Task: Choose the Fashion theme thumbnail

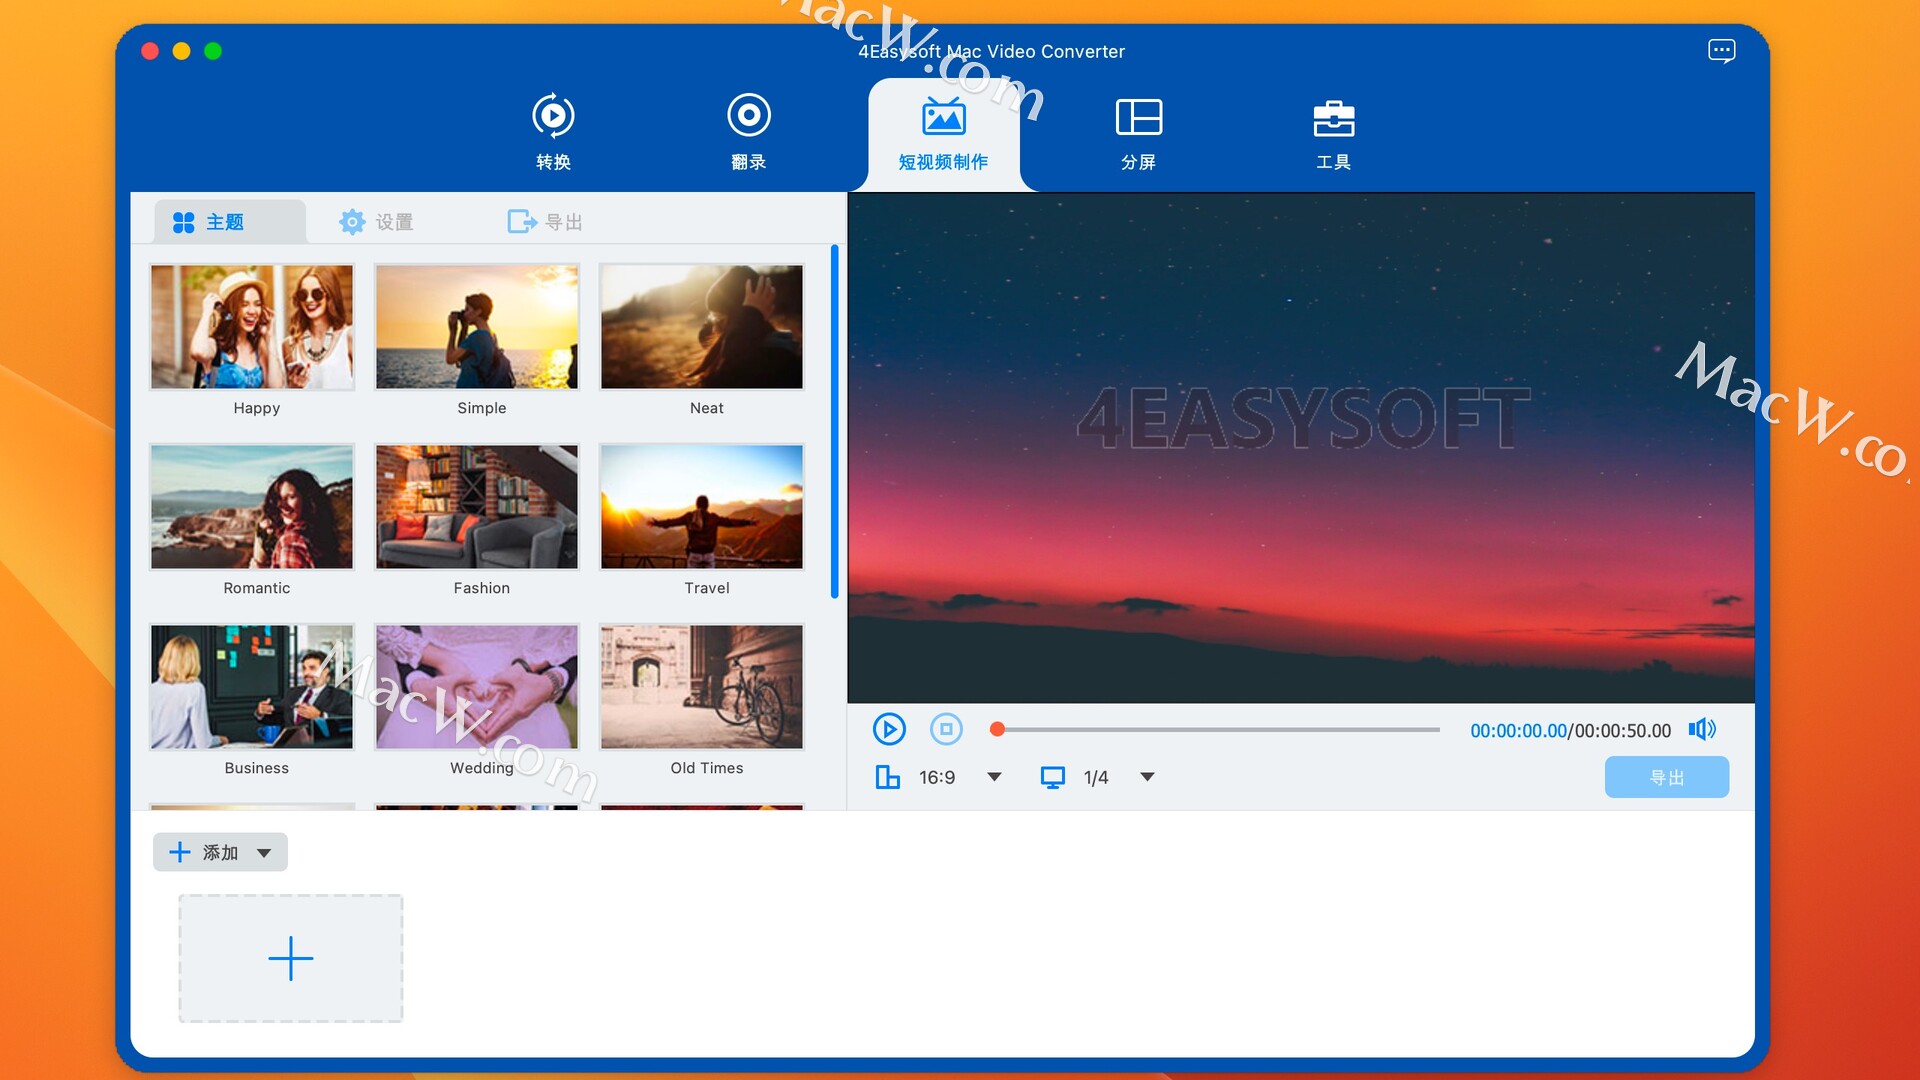Action: click(477, 507)
